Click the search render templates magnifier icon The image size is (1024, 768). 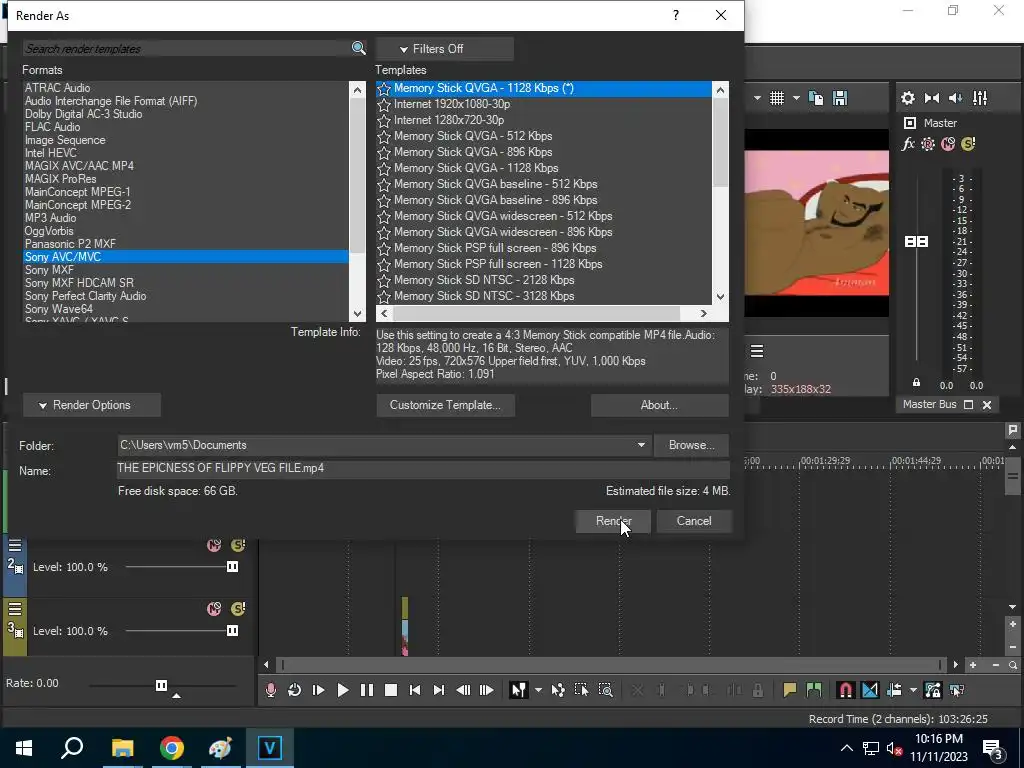358,48
